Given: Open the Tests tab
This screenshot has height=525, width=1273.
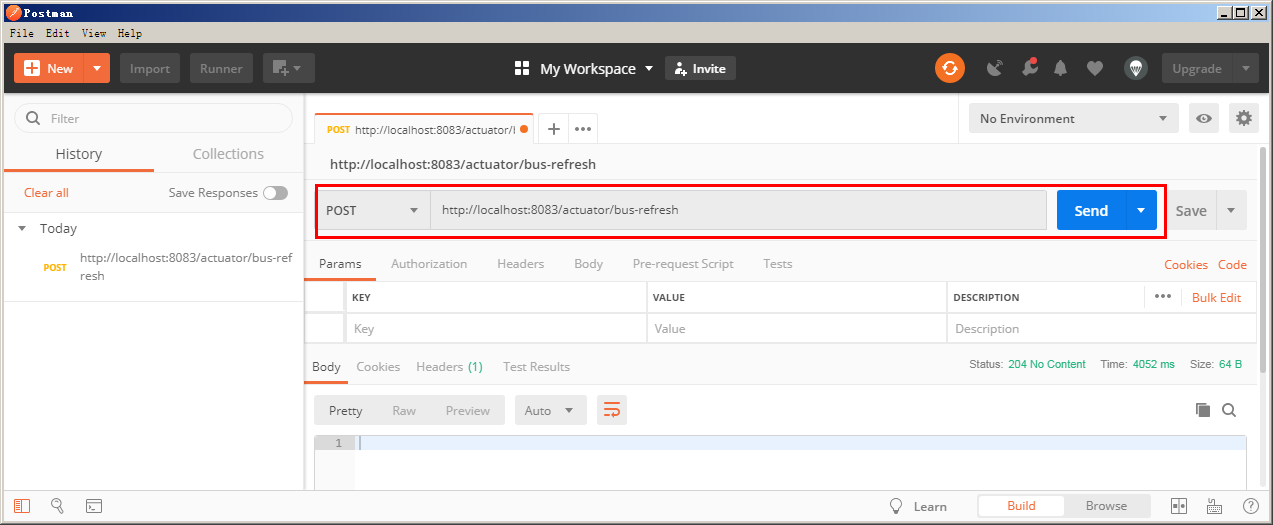Looking at the screenshot, I should pos(777,264).
